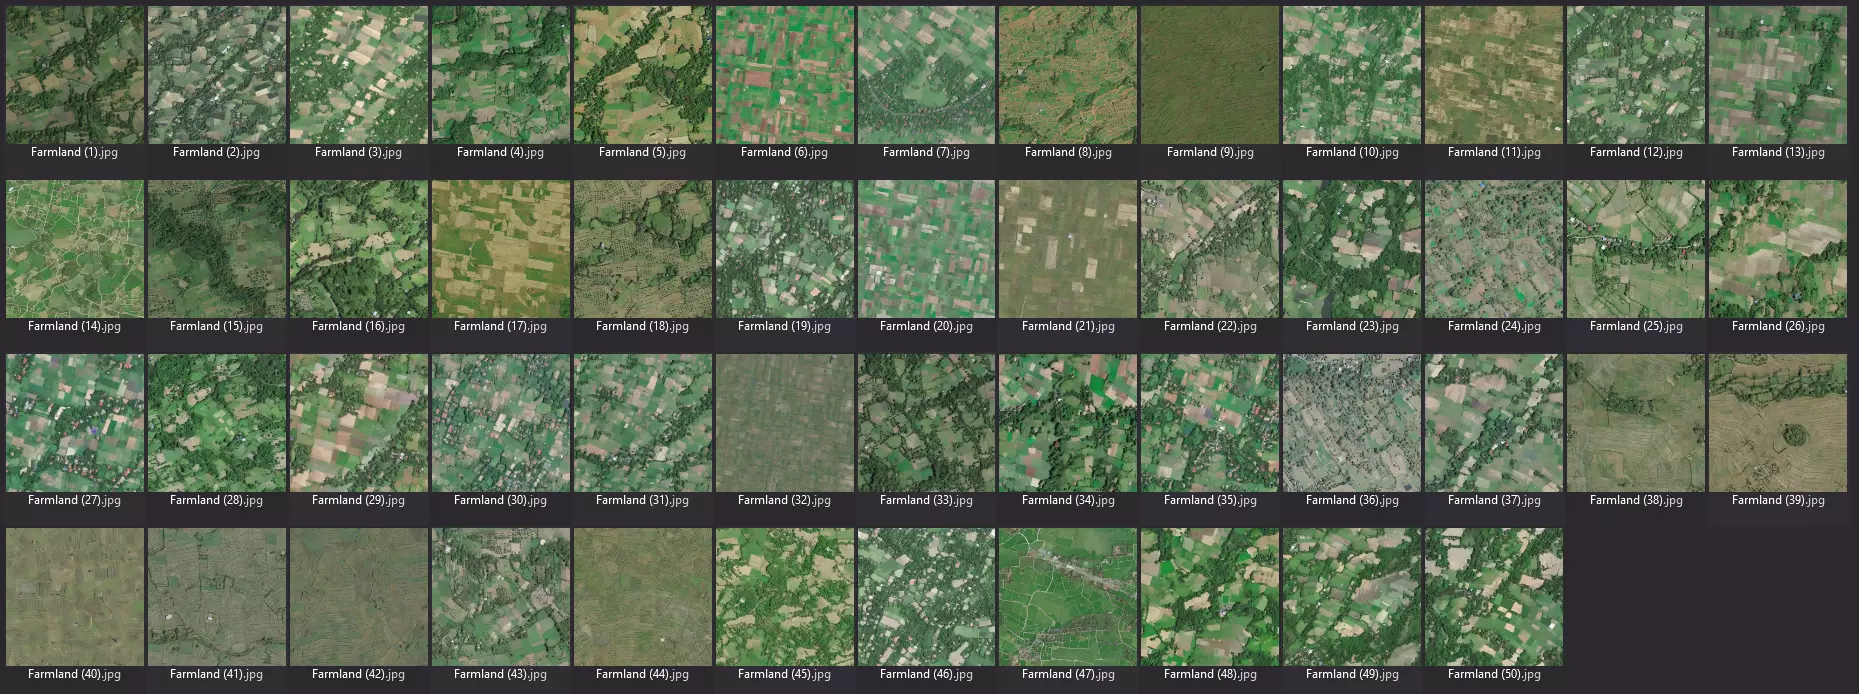The image size is (1859, 694).
Task: Click the file name 'Farmland (13).jpg'
Action: click(1778, 153)
